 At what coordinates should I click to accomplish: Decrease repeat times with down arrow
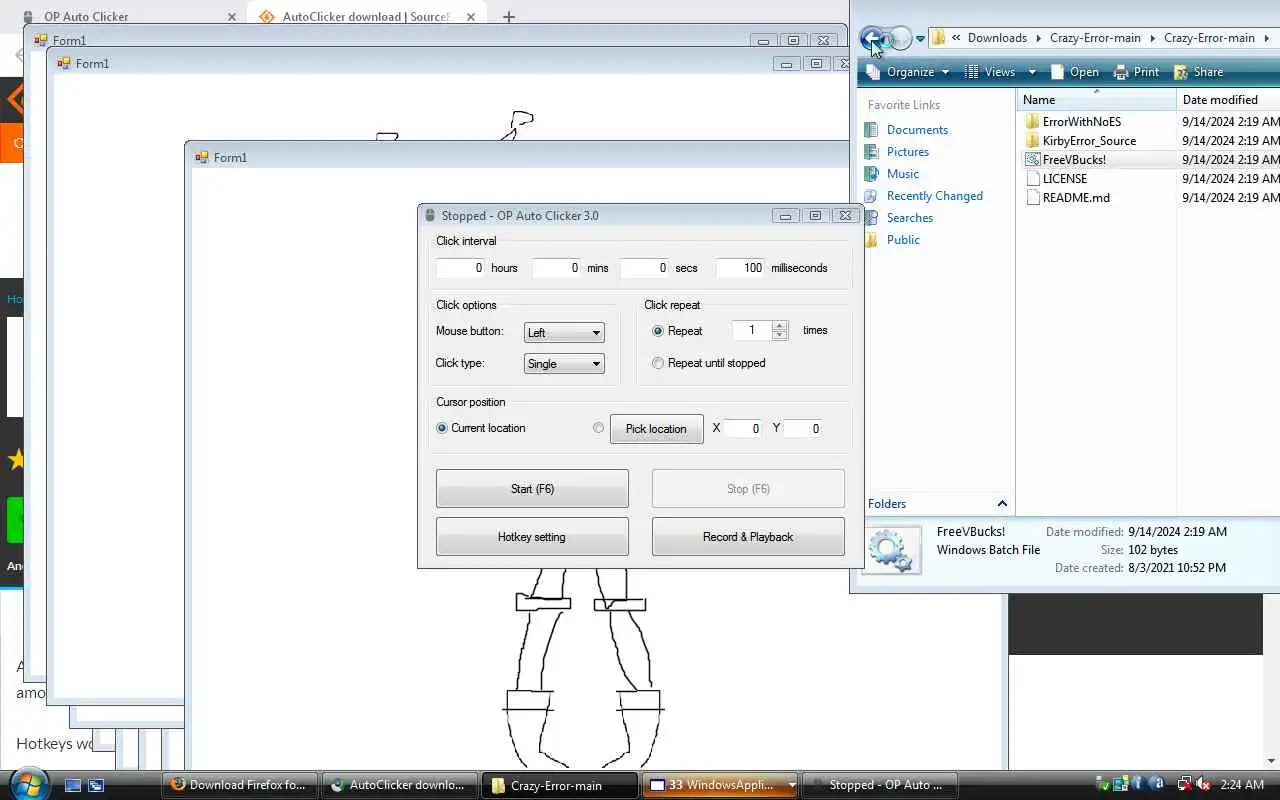[780, 335]
